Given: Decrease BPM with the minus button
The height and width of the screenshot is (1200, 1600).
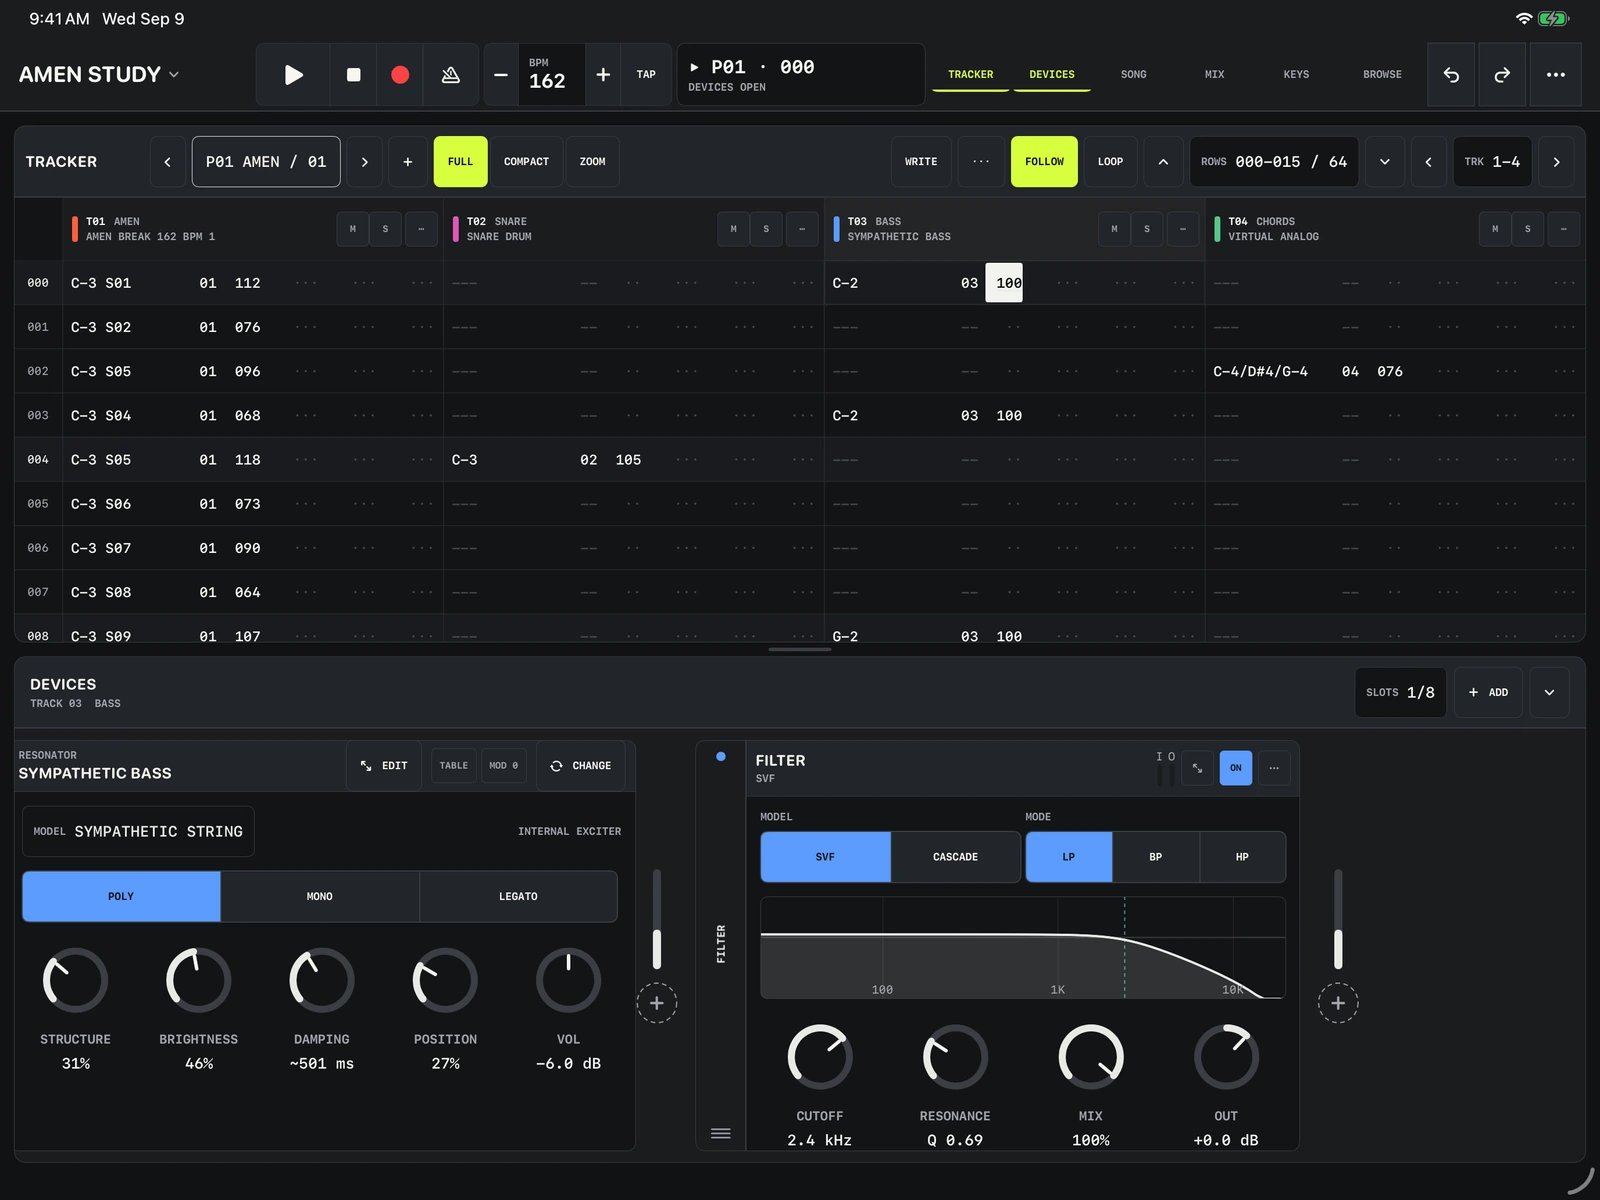Looking at the screenshot, I should tap(501, 75).
